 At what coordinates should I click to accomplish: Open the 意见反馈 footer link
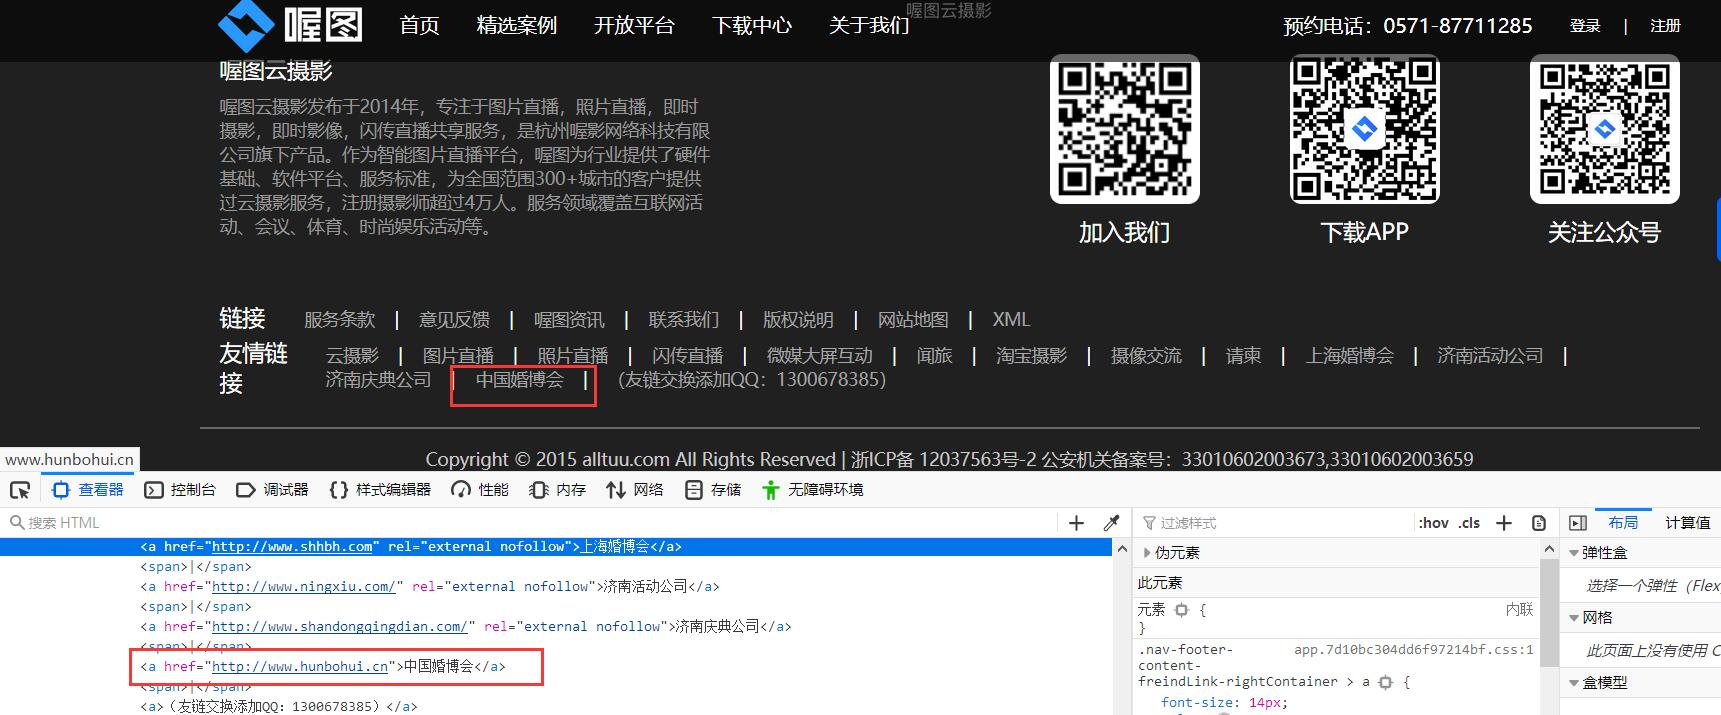(455, 320)
